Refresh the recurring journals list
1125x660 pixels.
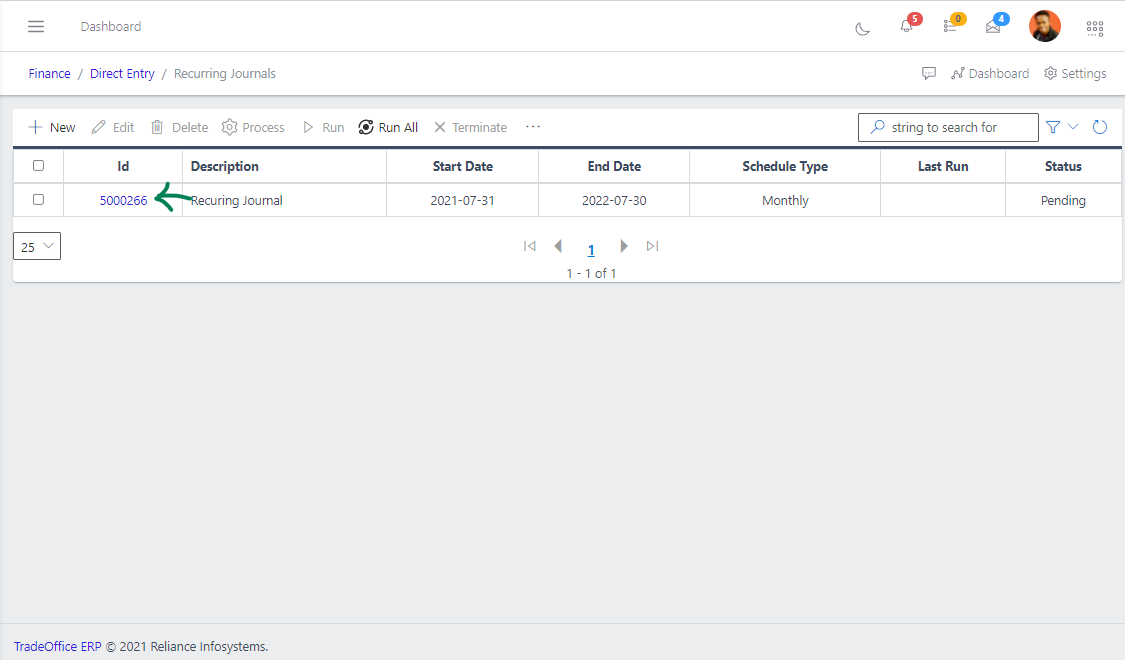click(1100, 127)
